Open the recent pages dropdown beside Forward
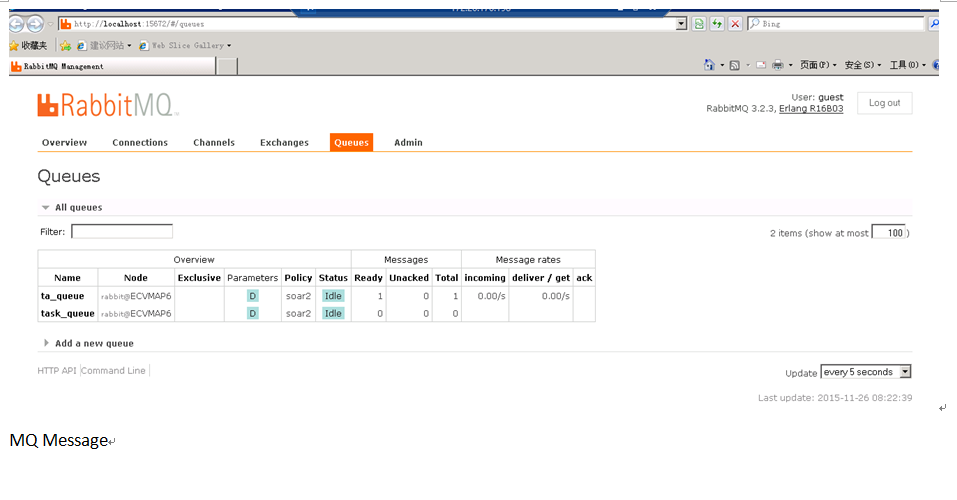 point(51,24)
